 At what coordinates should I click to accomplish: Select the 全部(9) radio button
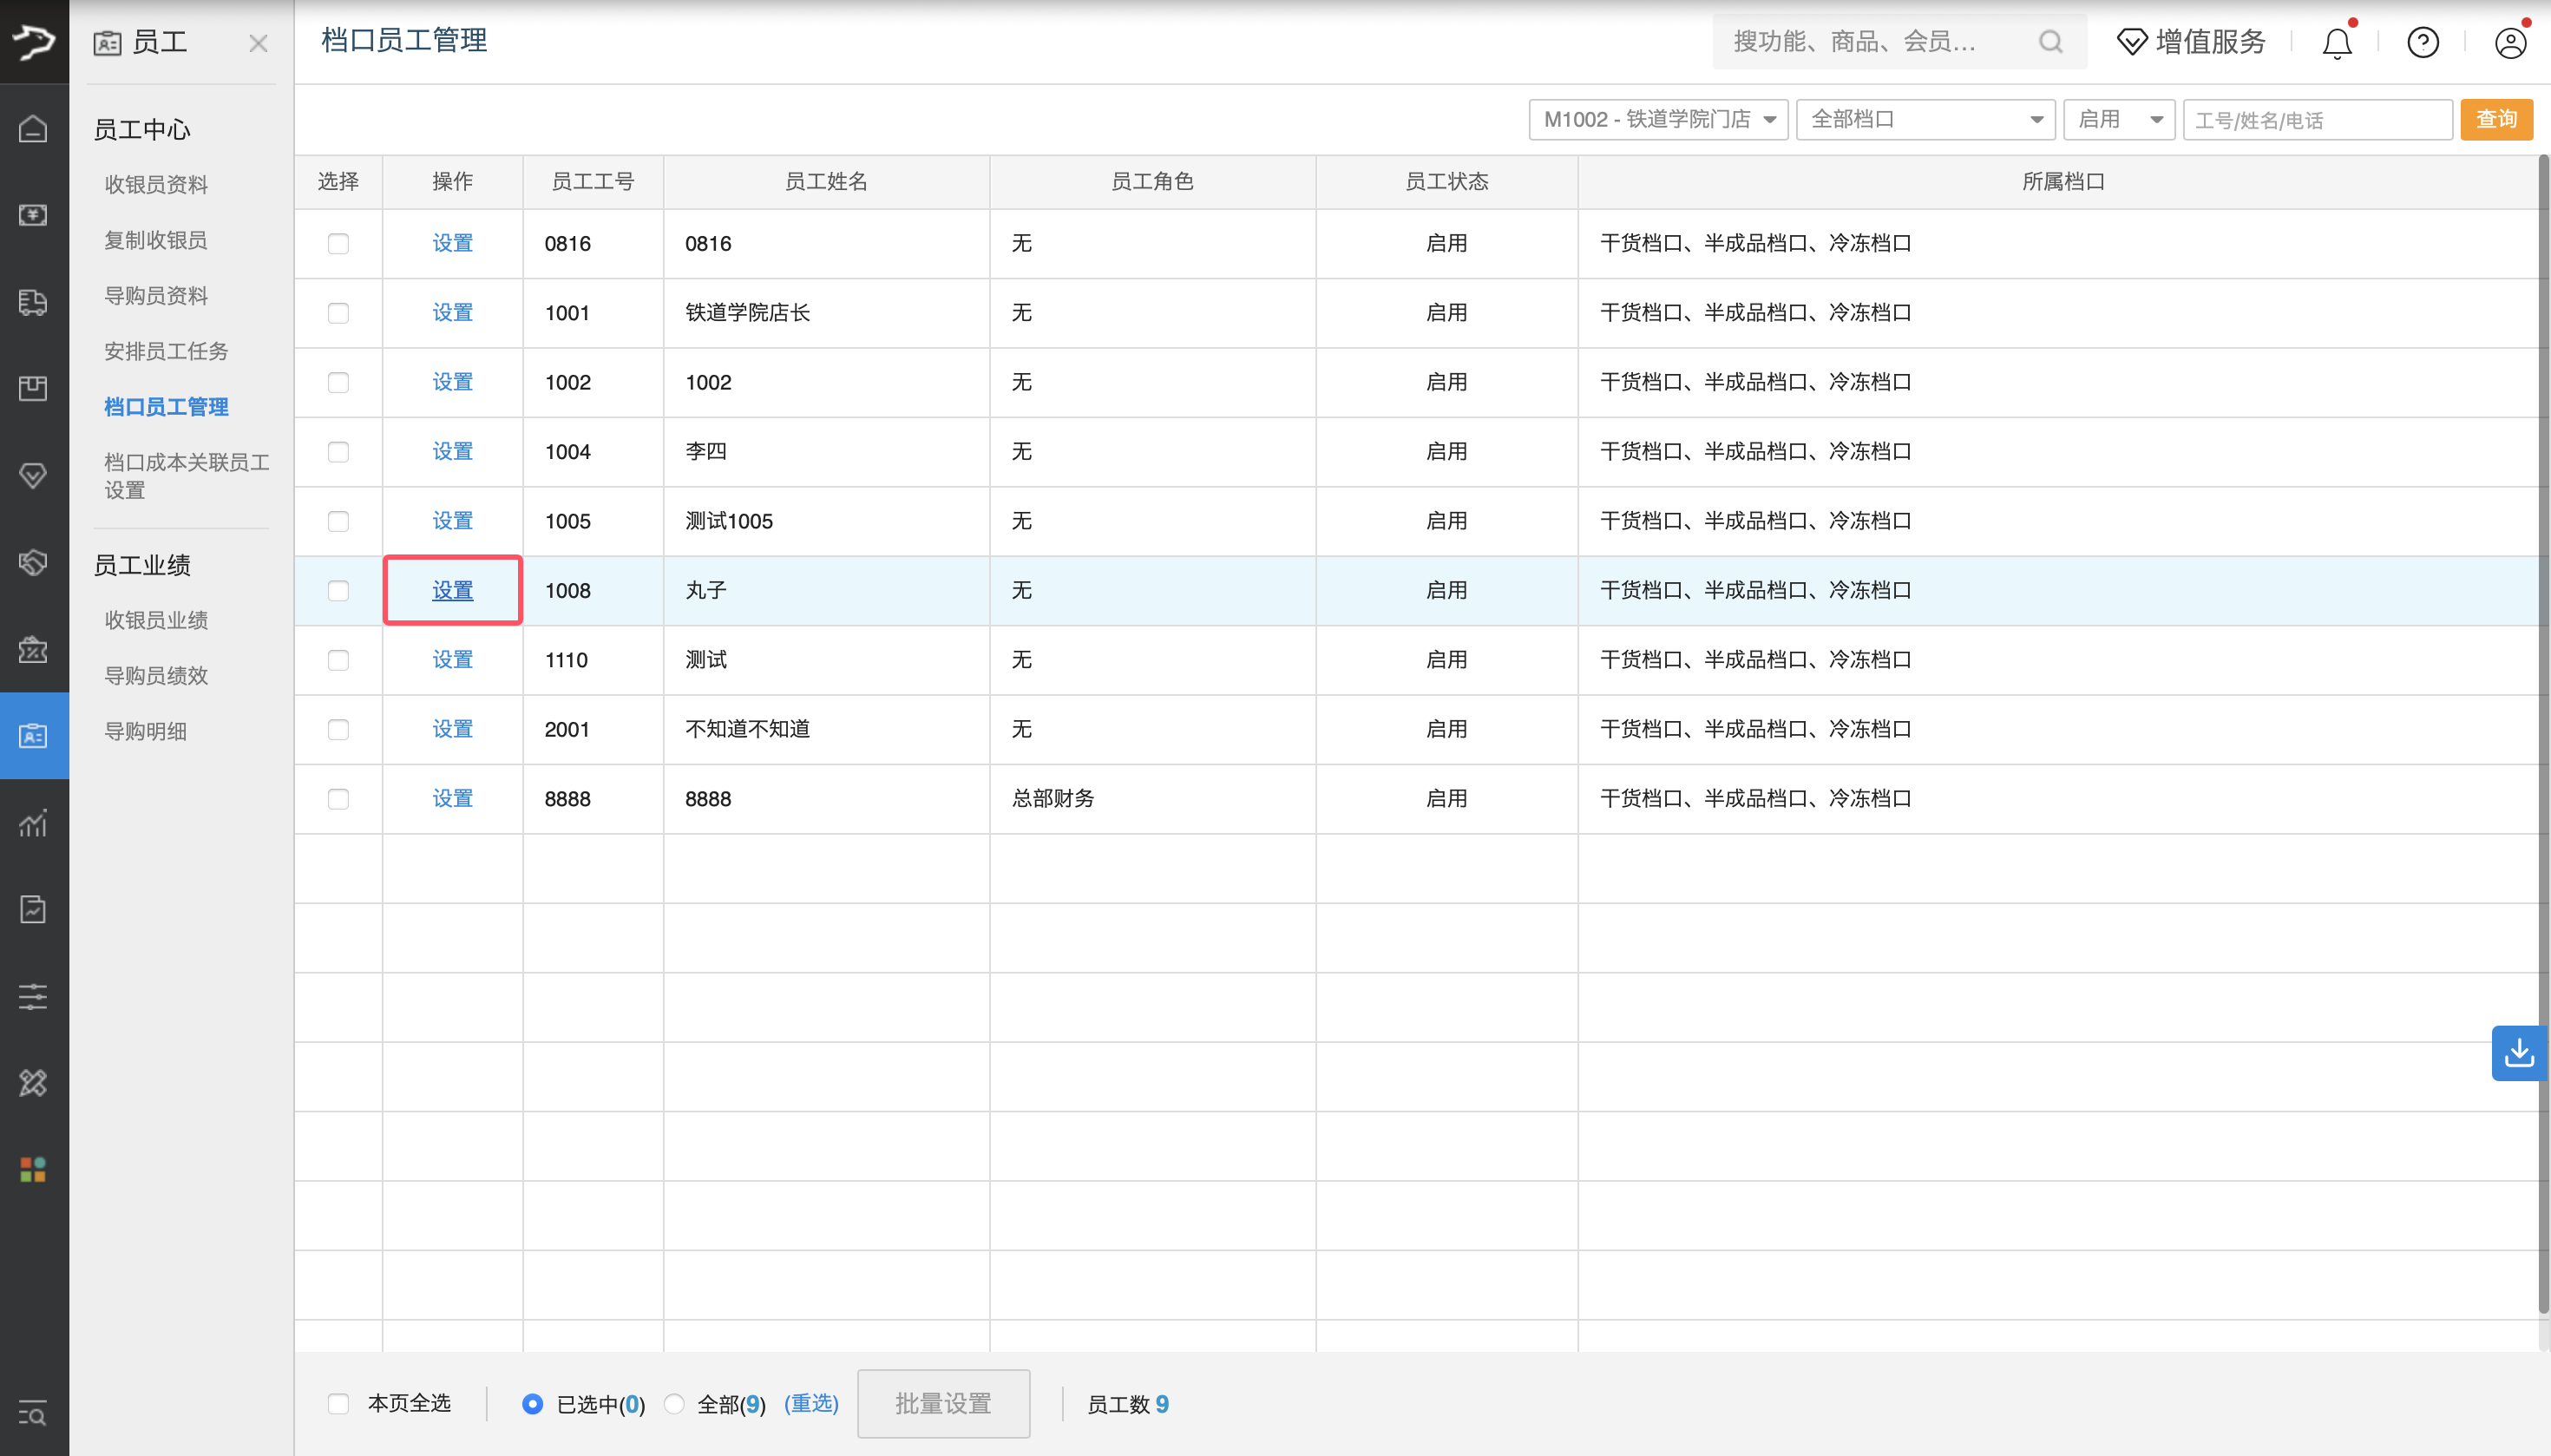675,1404
